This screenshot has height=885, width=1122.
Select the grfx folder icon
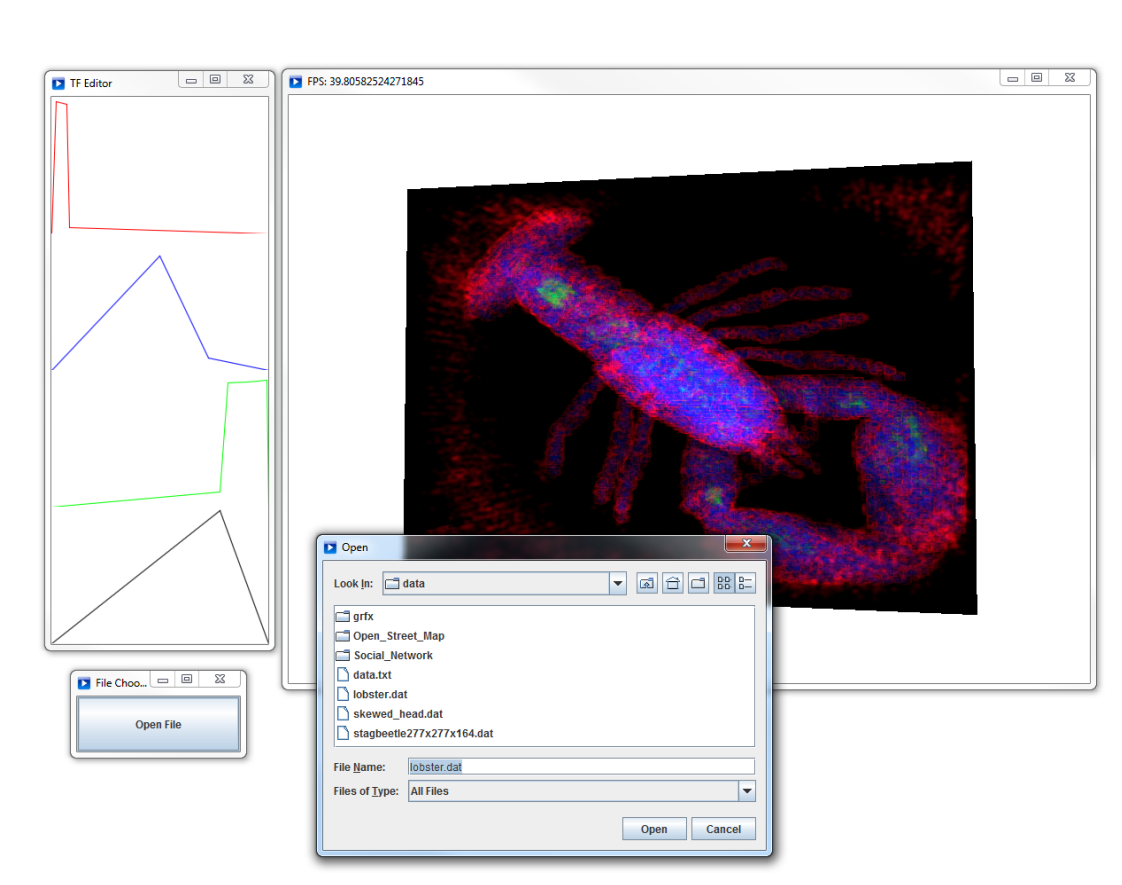[342, 617]
